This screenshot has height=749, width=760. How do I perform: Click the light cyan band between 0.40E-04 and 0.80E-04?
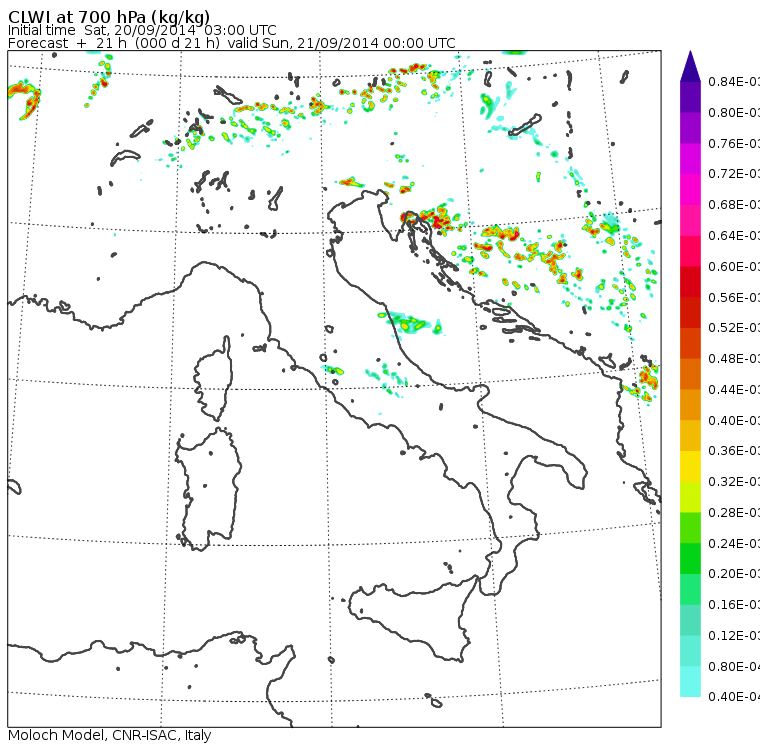pyautogui.click(x=690, y=682)
